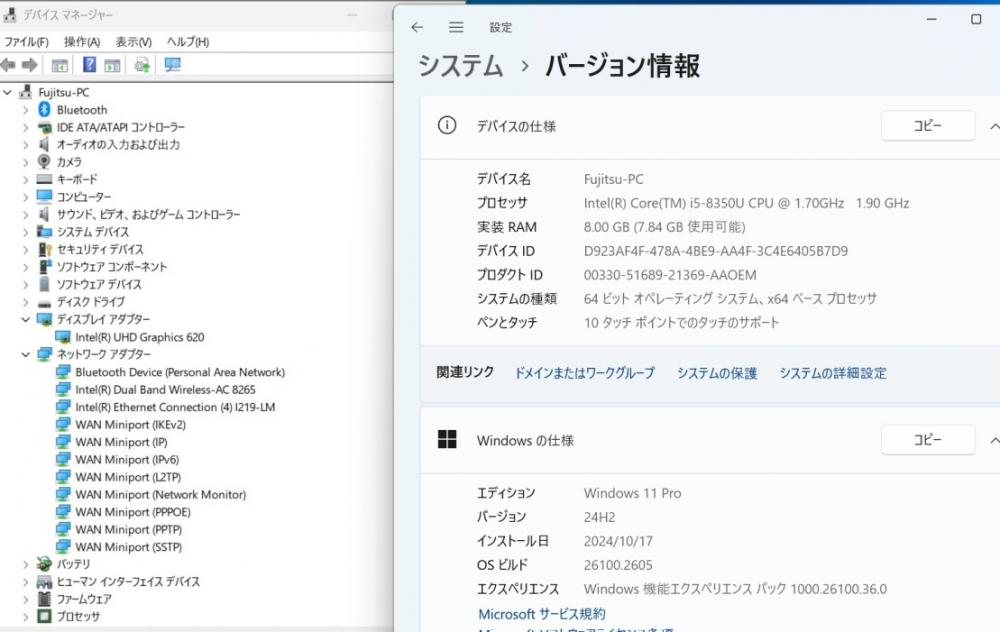Viewport: 1000px width, 632px height.
Task: Click the firmware category icon
Action: pyautogui.click(x=44, y=599)
